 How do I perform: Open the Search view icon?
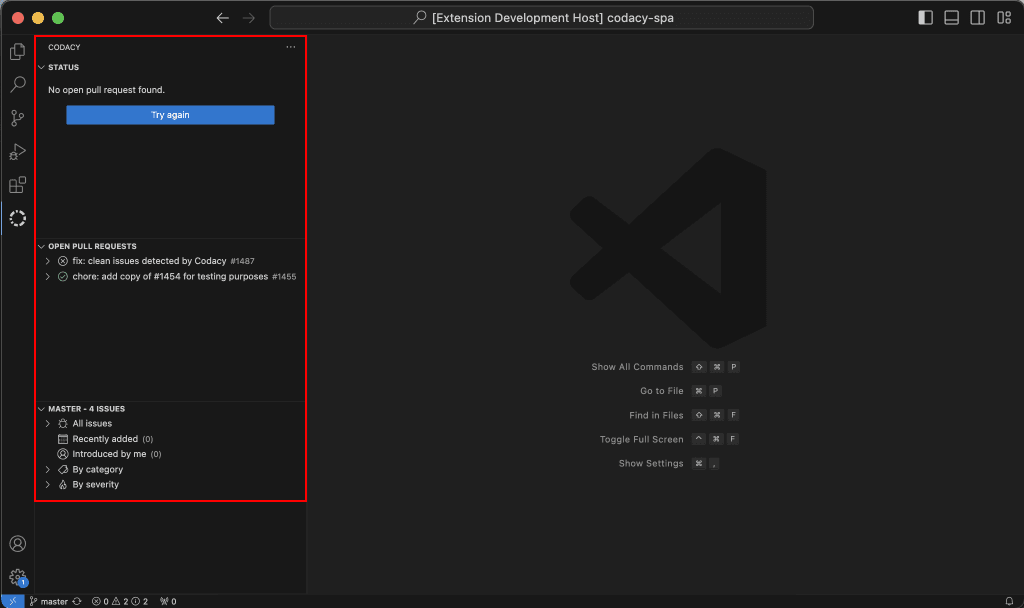17,85
